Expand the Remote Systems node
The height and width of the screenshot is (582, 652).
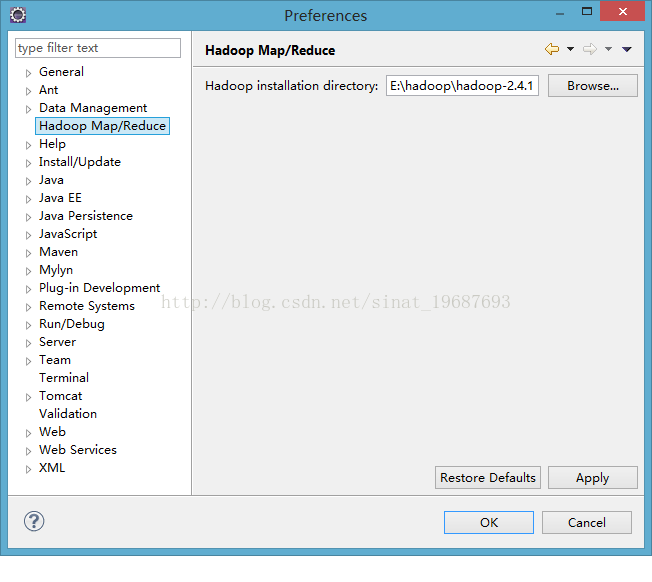tap(28, 307)
